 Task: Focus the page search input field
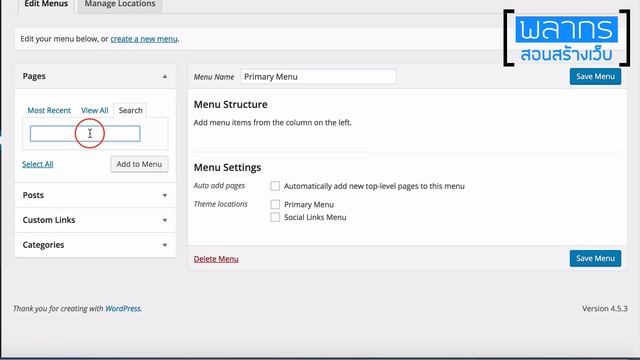click(85, 133)
